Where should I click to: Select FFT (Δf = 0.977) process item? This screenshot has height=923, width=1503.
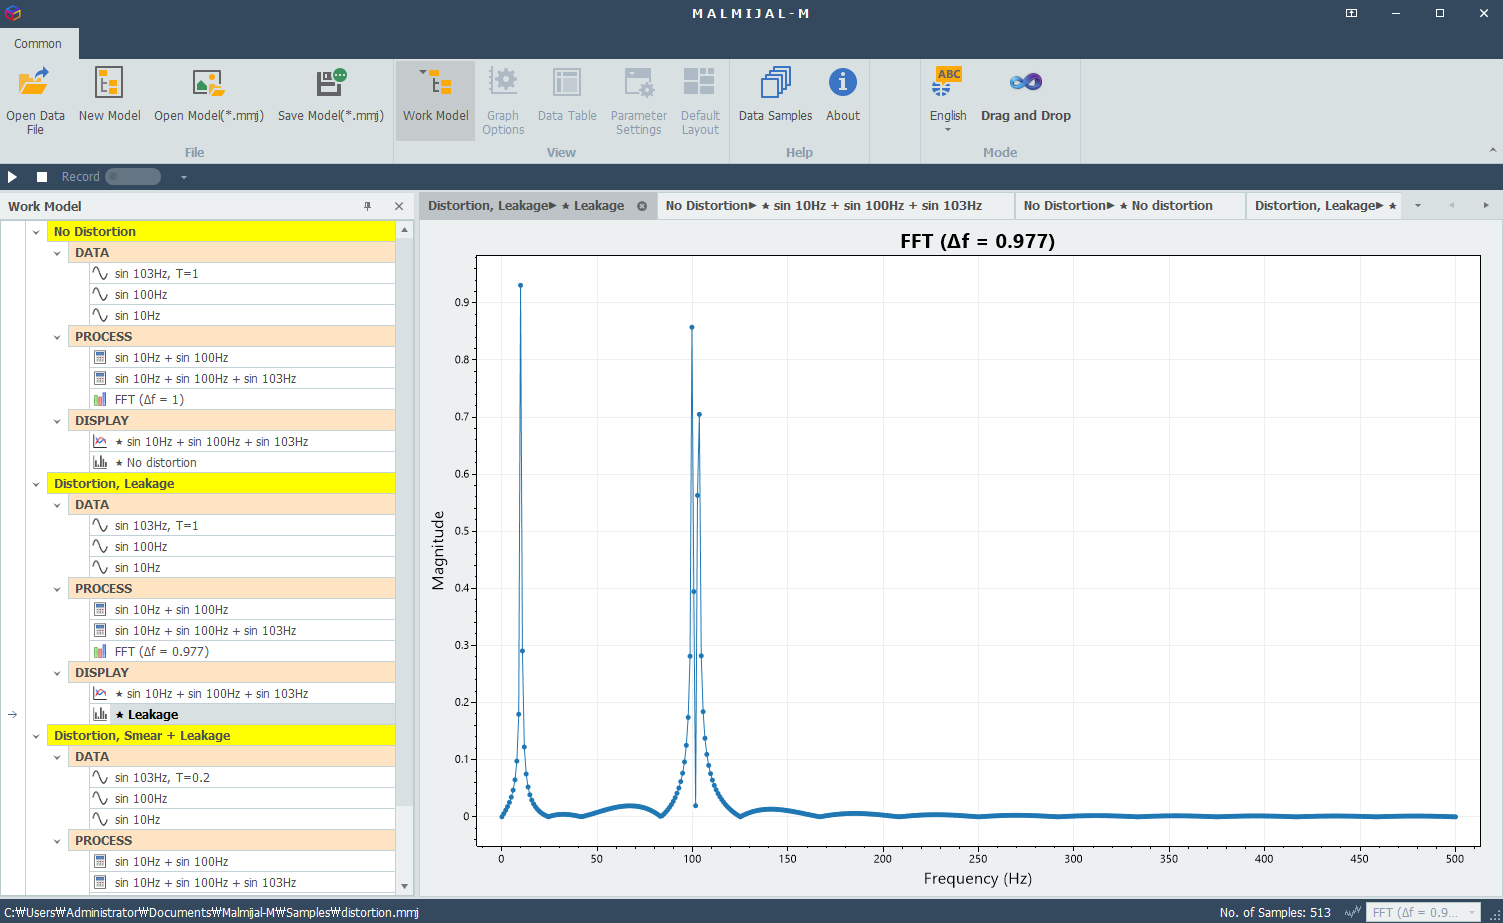[x=242, y=652]
